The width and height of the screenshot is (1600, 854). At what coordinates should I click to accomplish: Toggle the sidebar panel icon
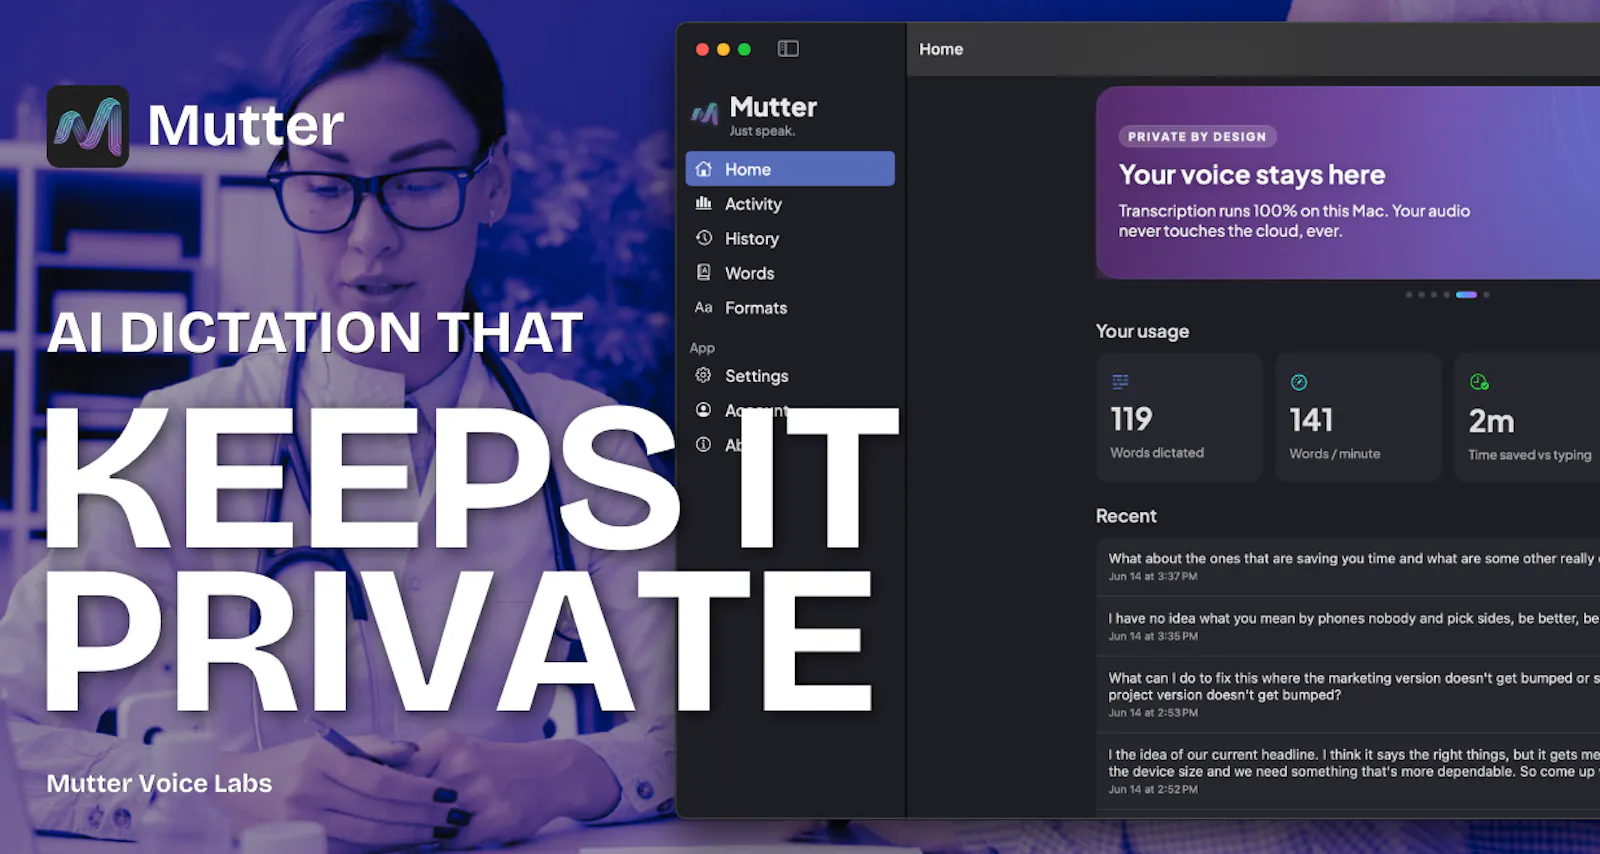click(x=788, y=48)
